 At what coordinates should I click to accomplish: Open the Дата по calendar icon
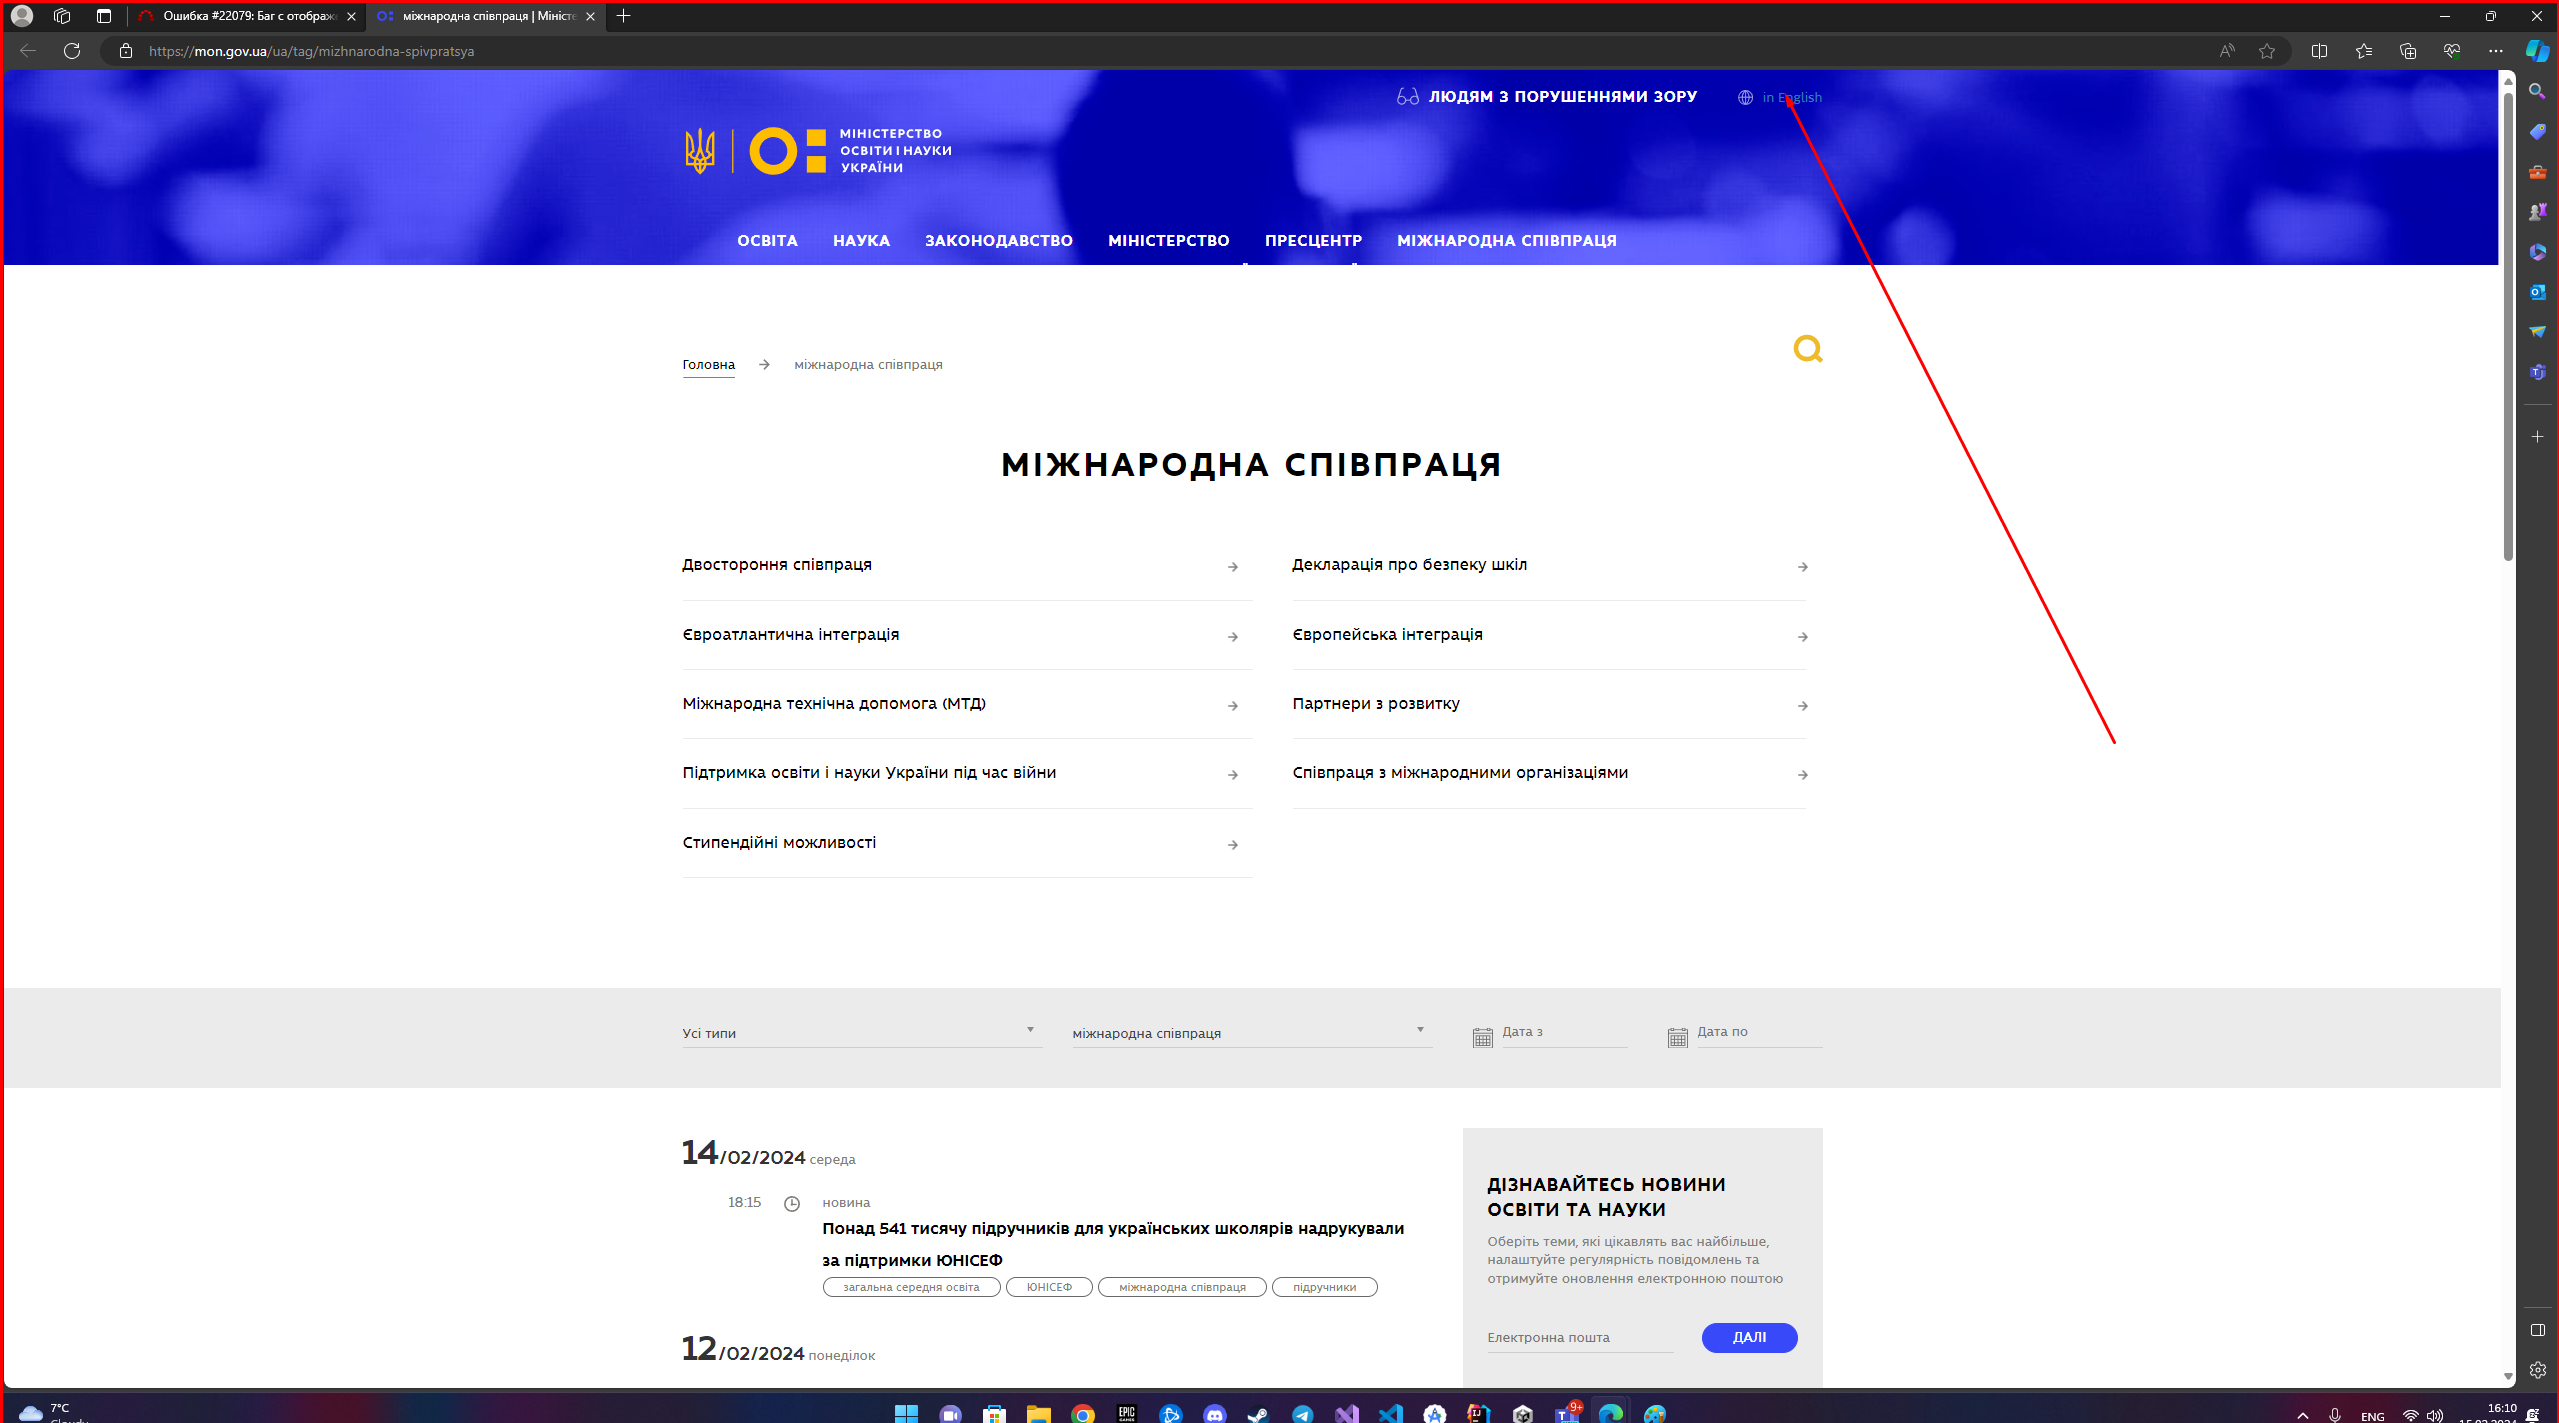(1677, 1037)
